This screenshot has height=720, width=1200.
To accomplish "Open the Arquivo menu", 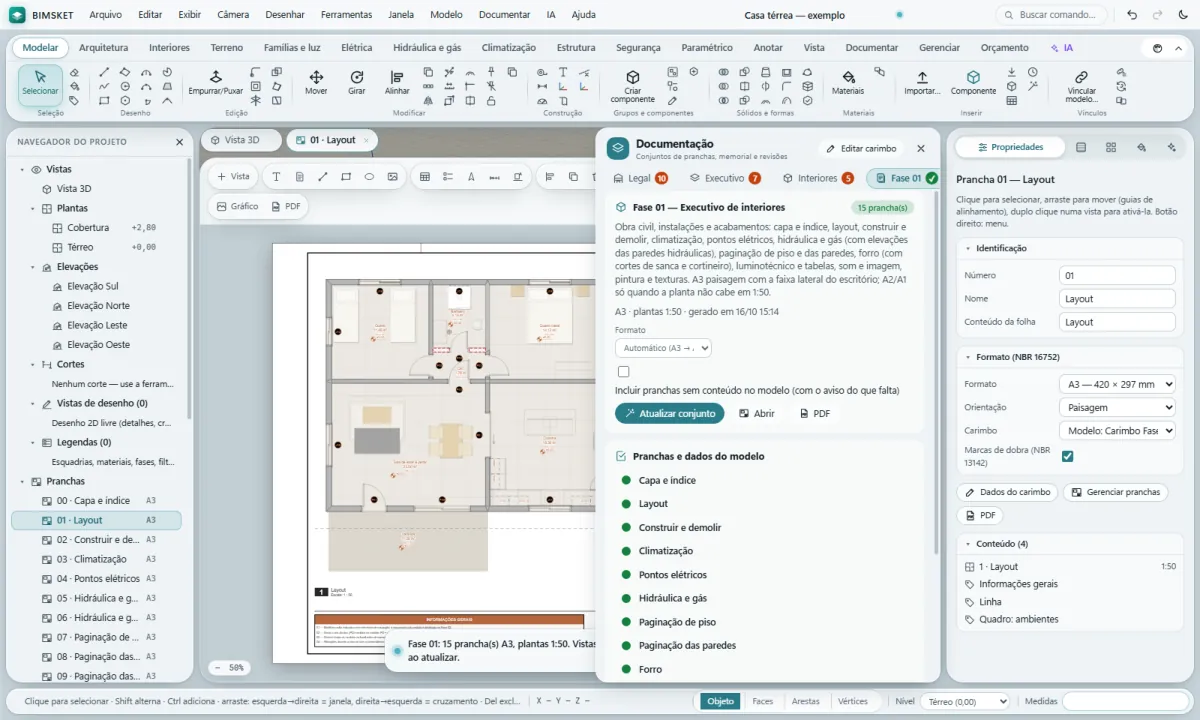I will [105, 15].
